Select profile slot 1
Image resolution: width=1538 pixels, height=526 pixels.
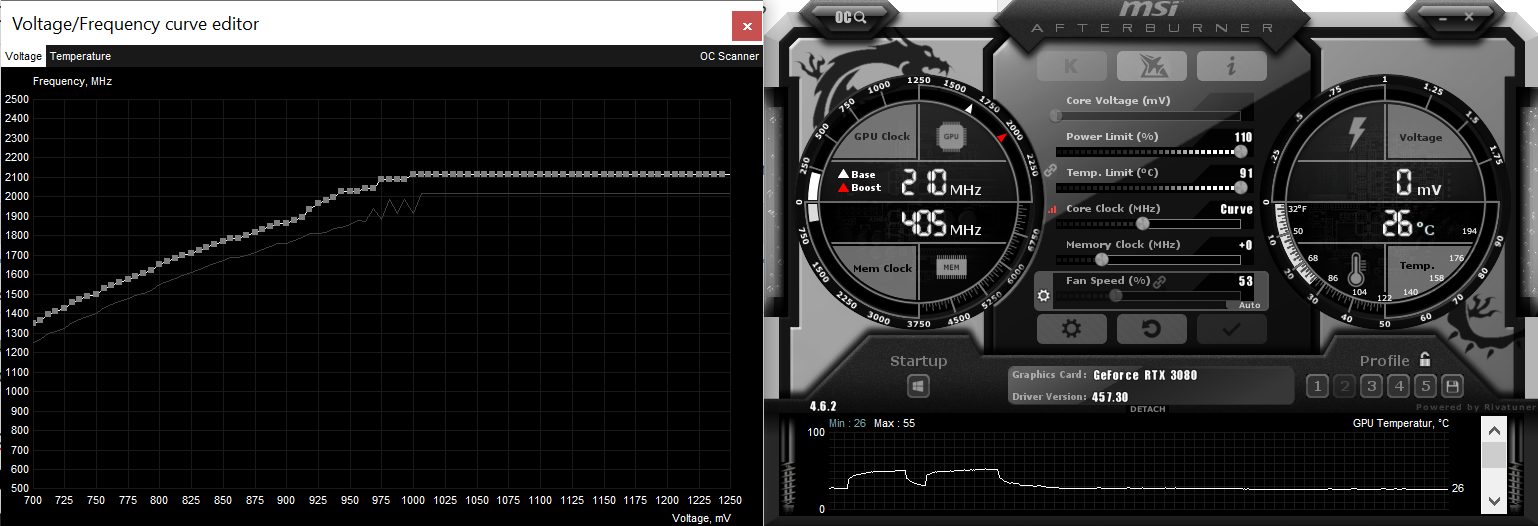[x=1317, y=386]
